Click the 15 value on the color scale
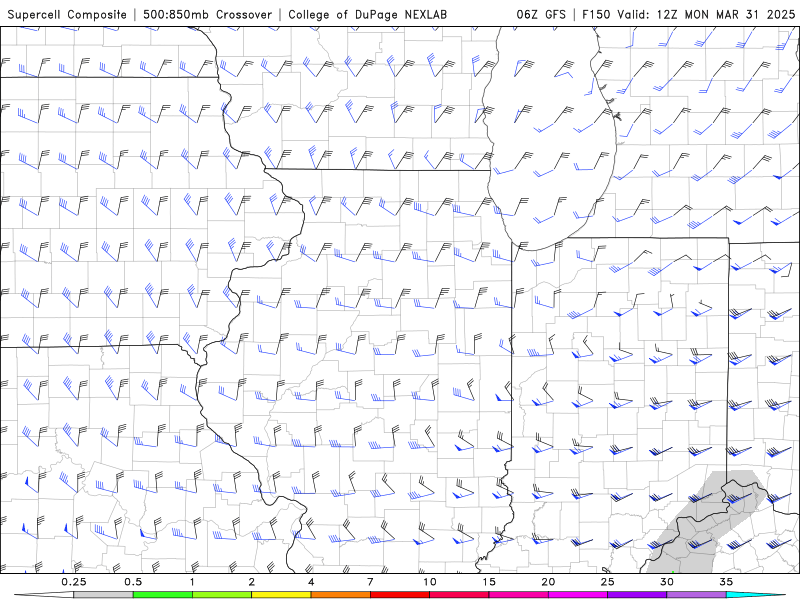This screenshot has height=600, width=800. tap(489, 582)
